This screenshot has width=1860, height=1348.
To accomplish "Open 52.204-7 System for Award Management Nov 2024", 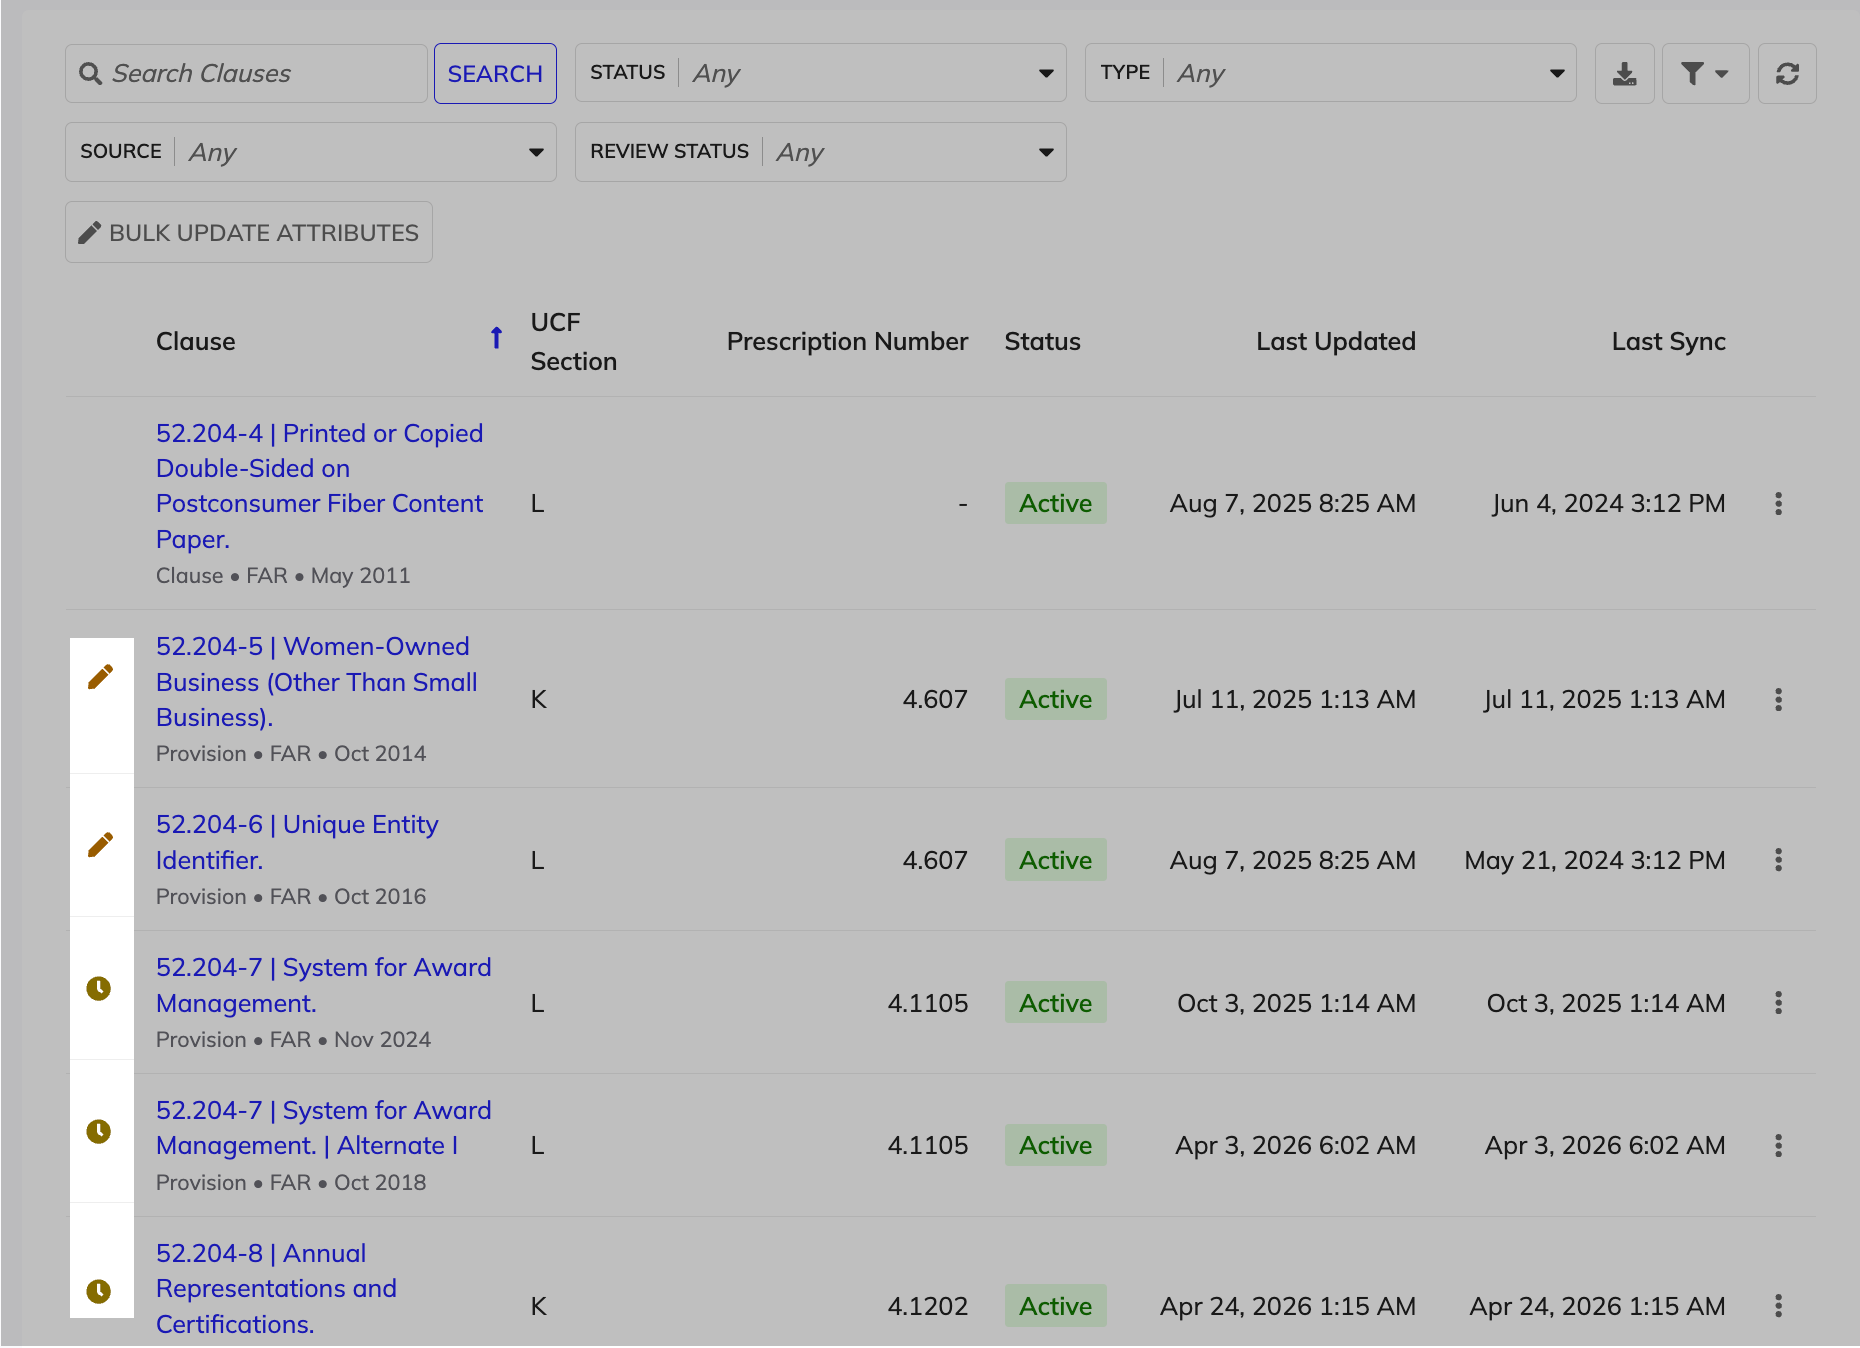I will pos(324,985).
